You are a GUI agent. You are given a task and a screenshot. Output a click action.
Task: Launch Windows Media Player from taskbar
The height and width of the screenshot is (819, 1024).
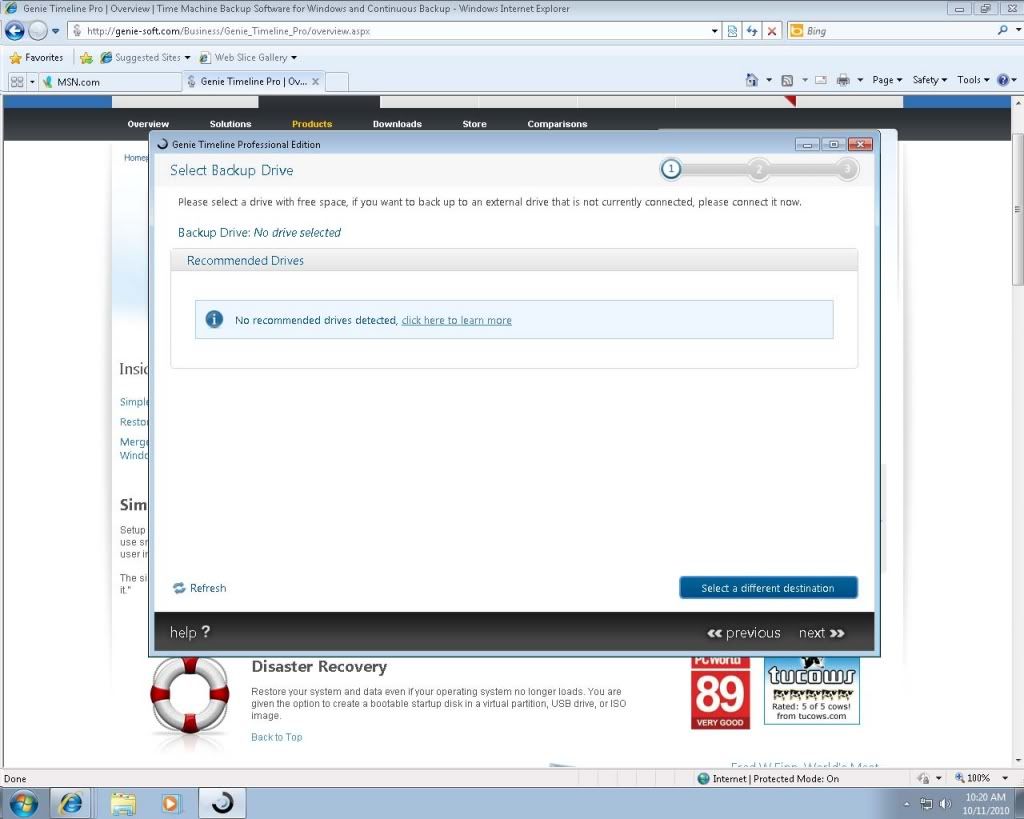[171, 803]
